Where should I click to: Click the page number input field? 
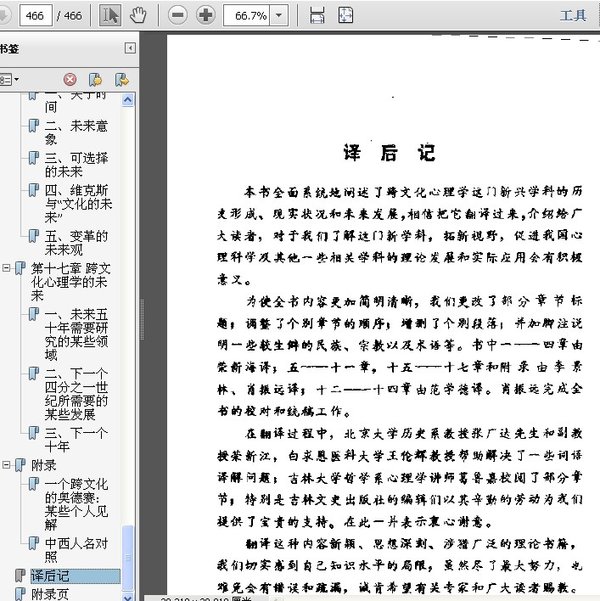pos(36,15)
